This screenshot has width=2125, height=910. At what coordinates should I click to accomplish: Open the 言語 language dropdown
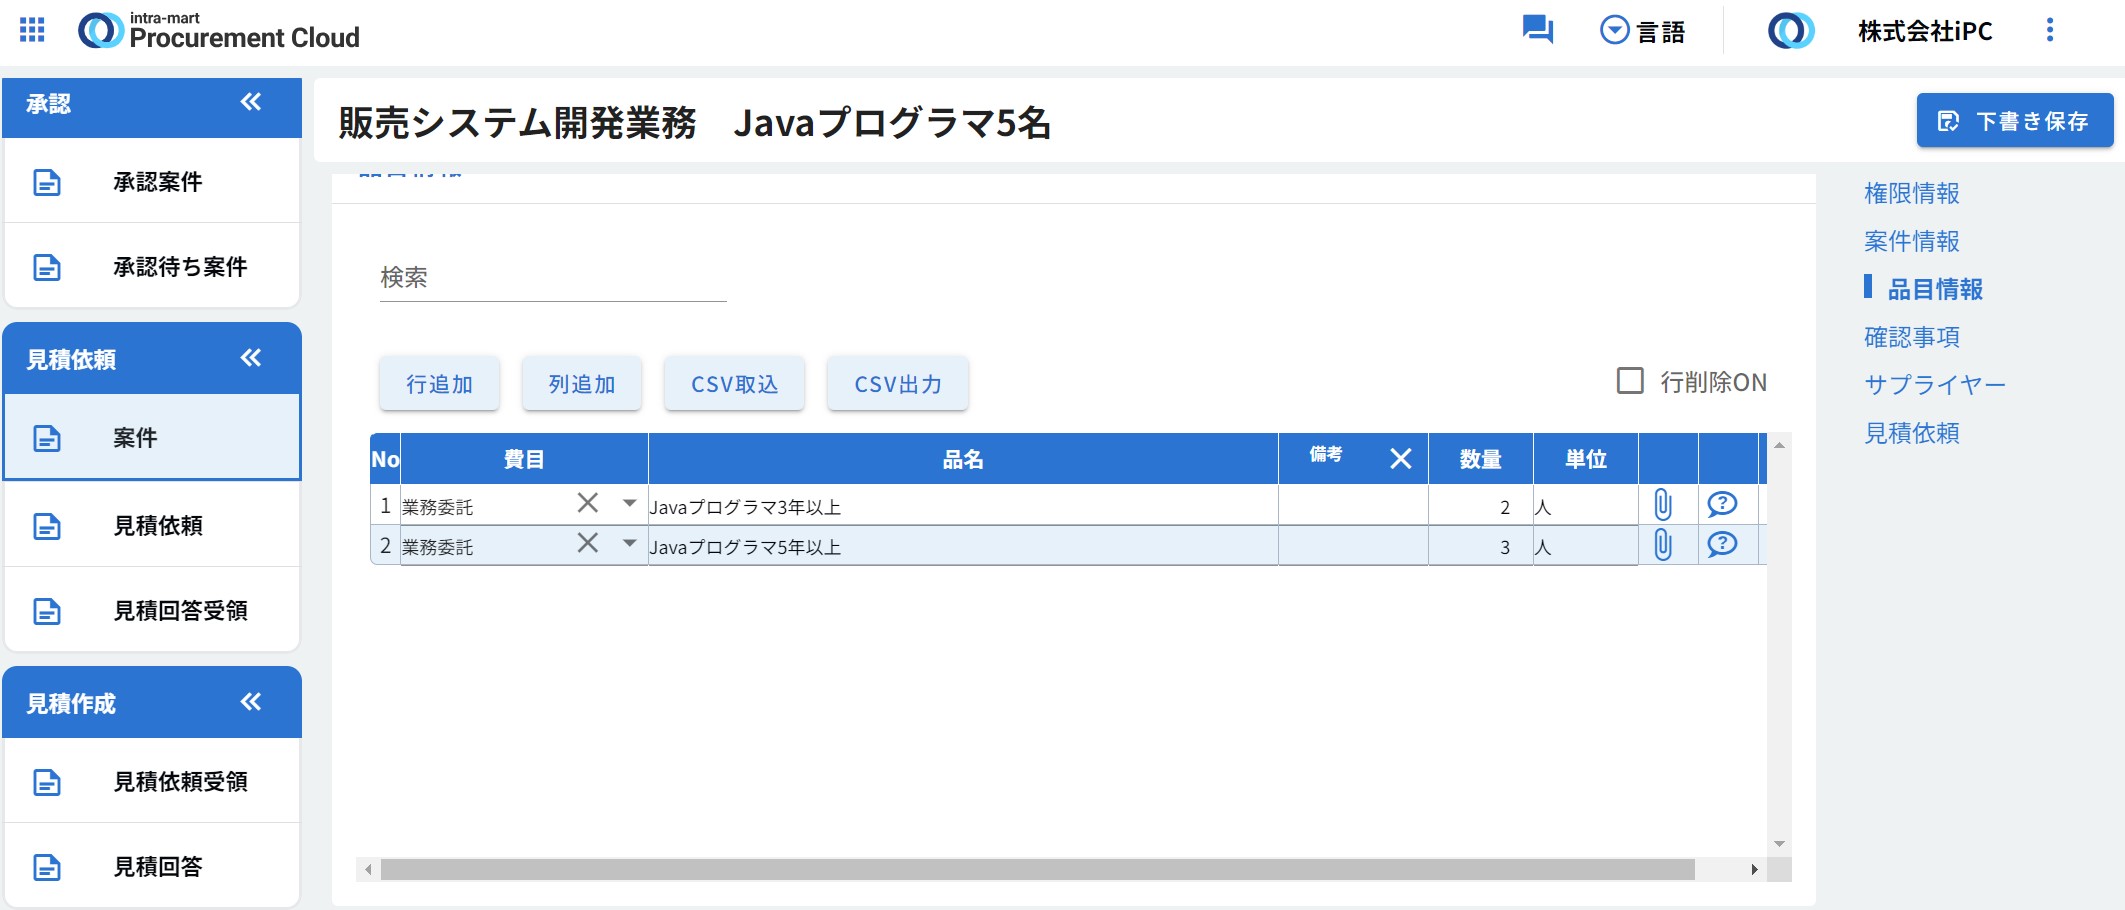tap(1643, 31)
